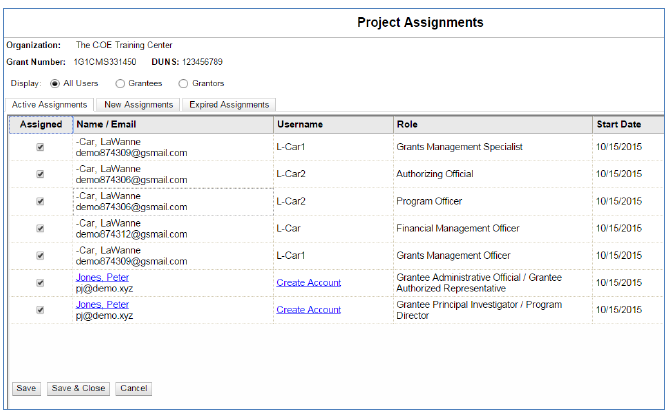
Task: Select the All Users radio button
Action: click(x=55, y=83)
